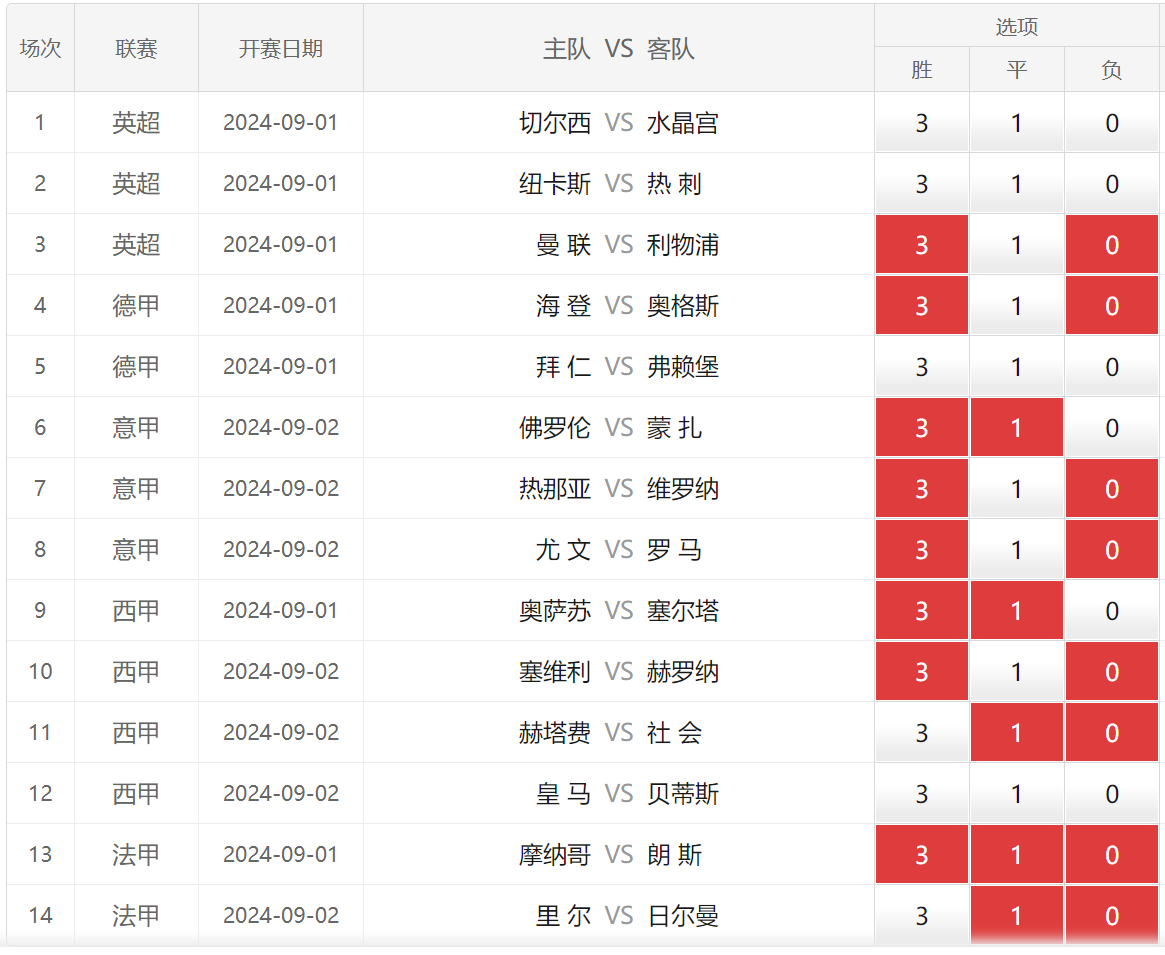Select draw option 1 for 尤文 VS 罗马
1165x955 pixels.
pyautogui.click(x=1016, y=549)
